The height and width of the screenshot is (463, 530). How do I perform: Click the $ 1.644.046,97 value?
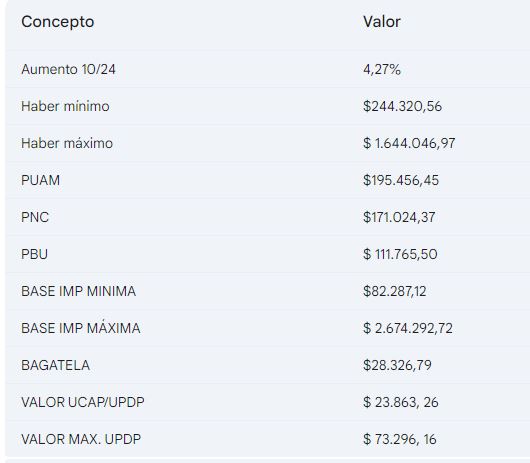pyautogui.click(x=409, y=143)
